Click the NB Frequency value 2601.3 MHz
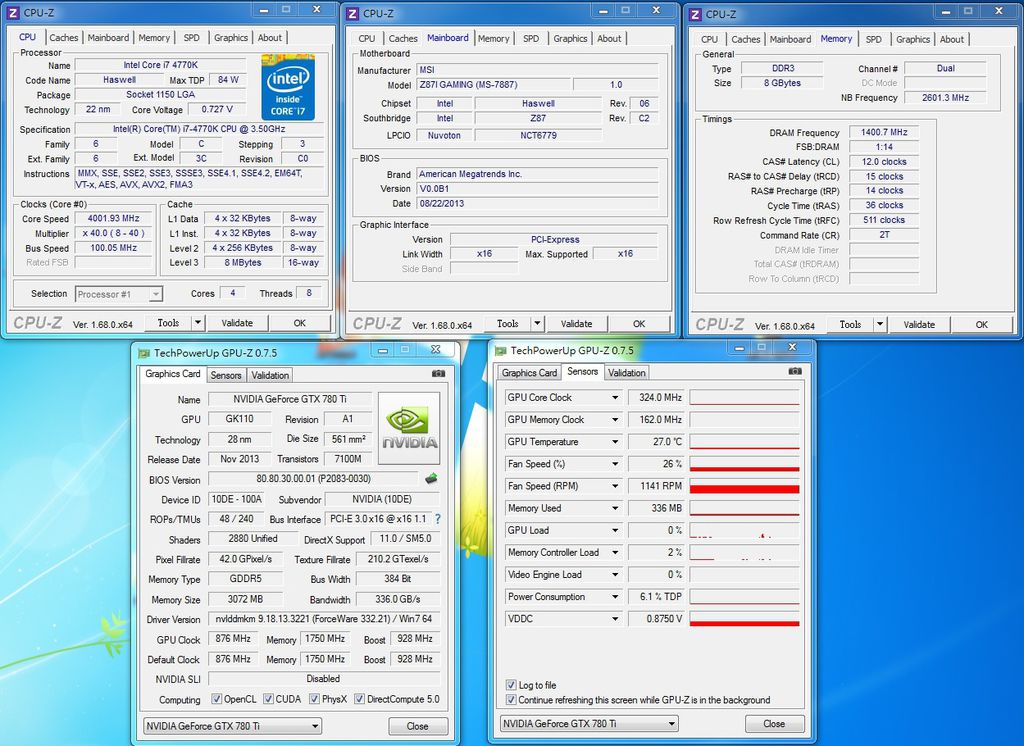The image size is (1024, 746). pos(945,97)
